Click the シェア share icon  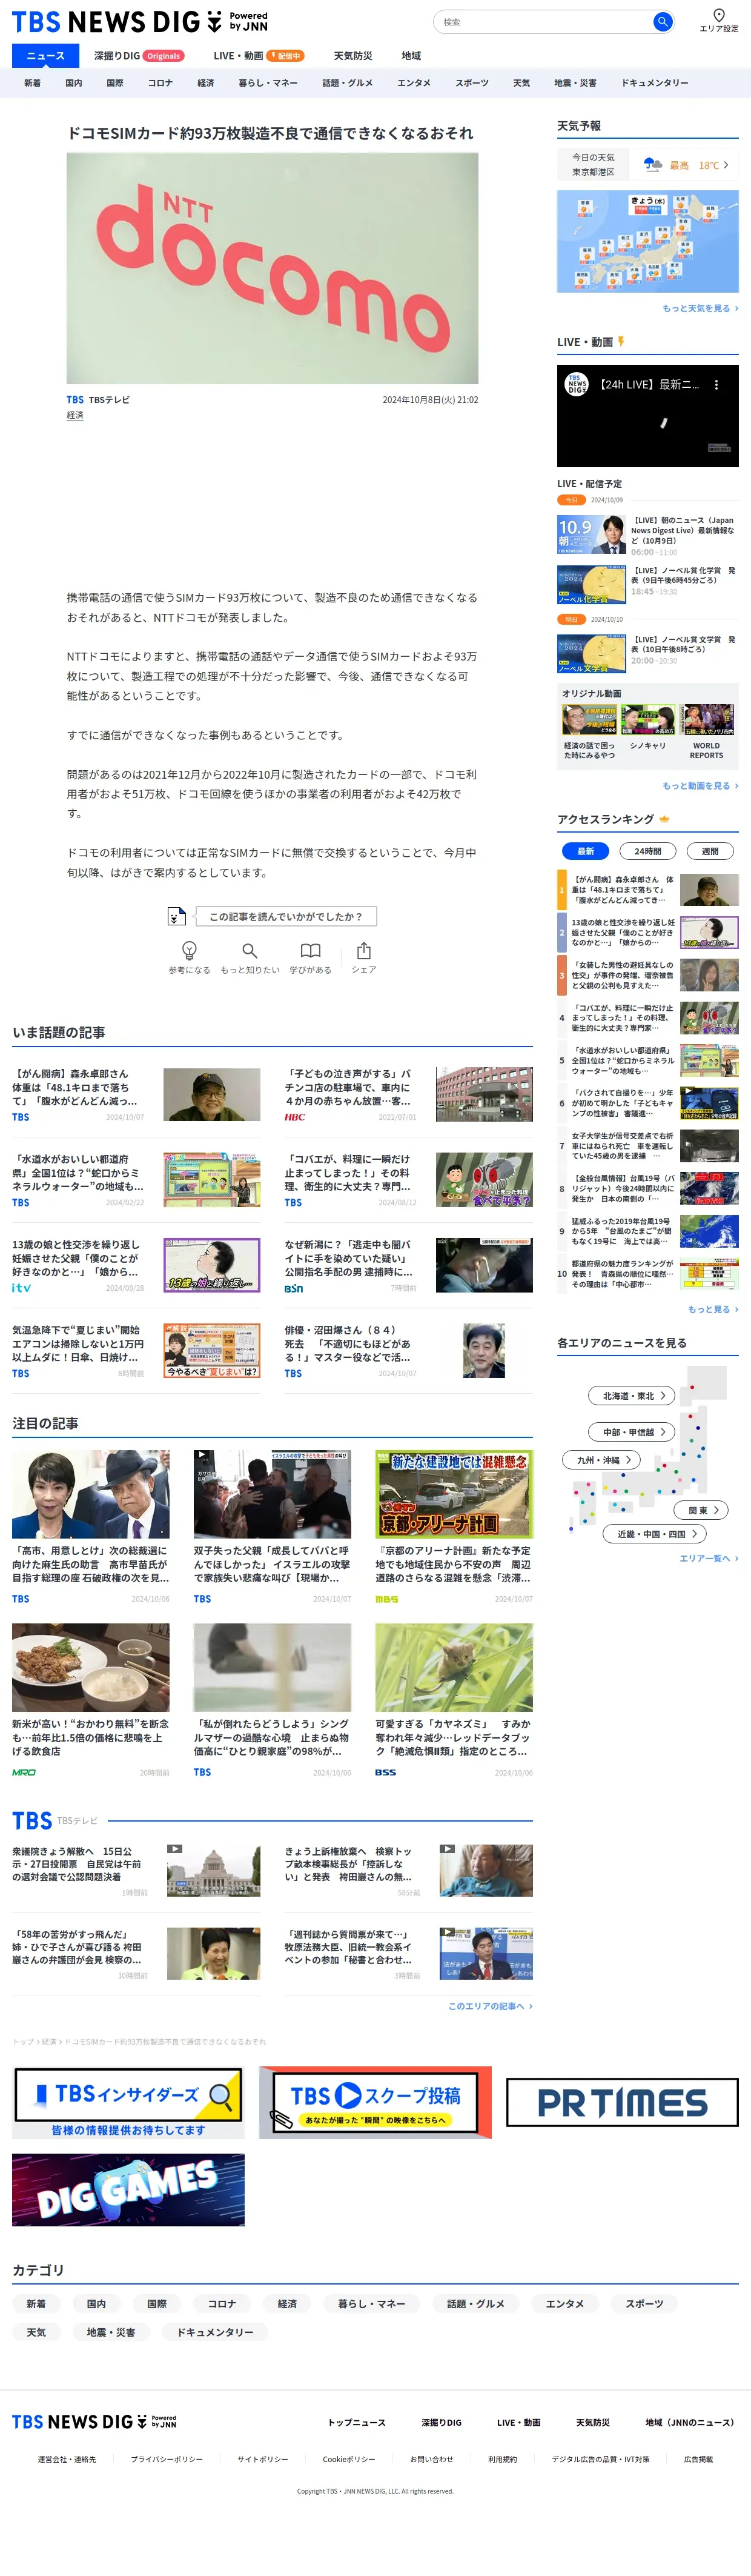364,950
